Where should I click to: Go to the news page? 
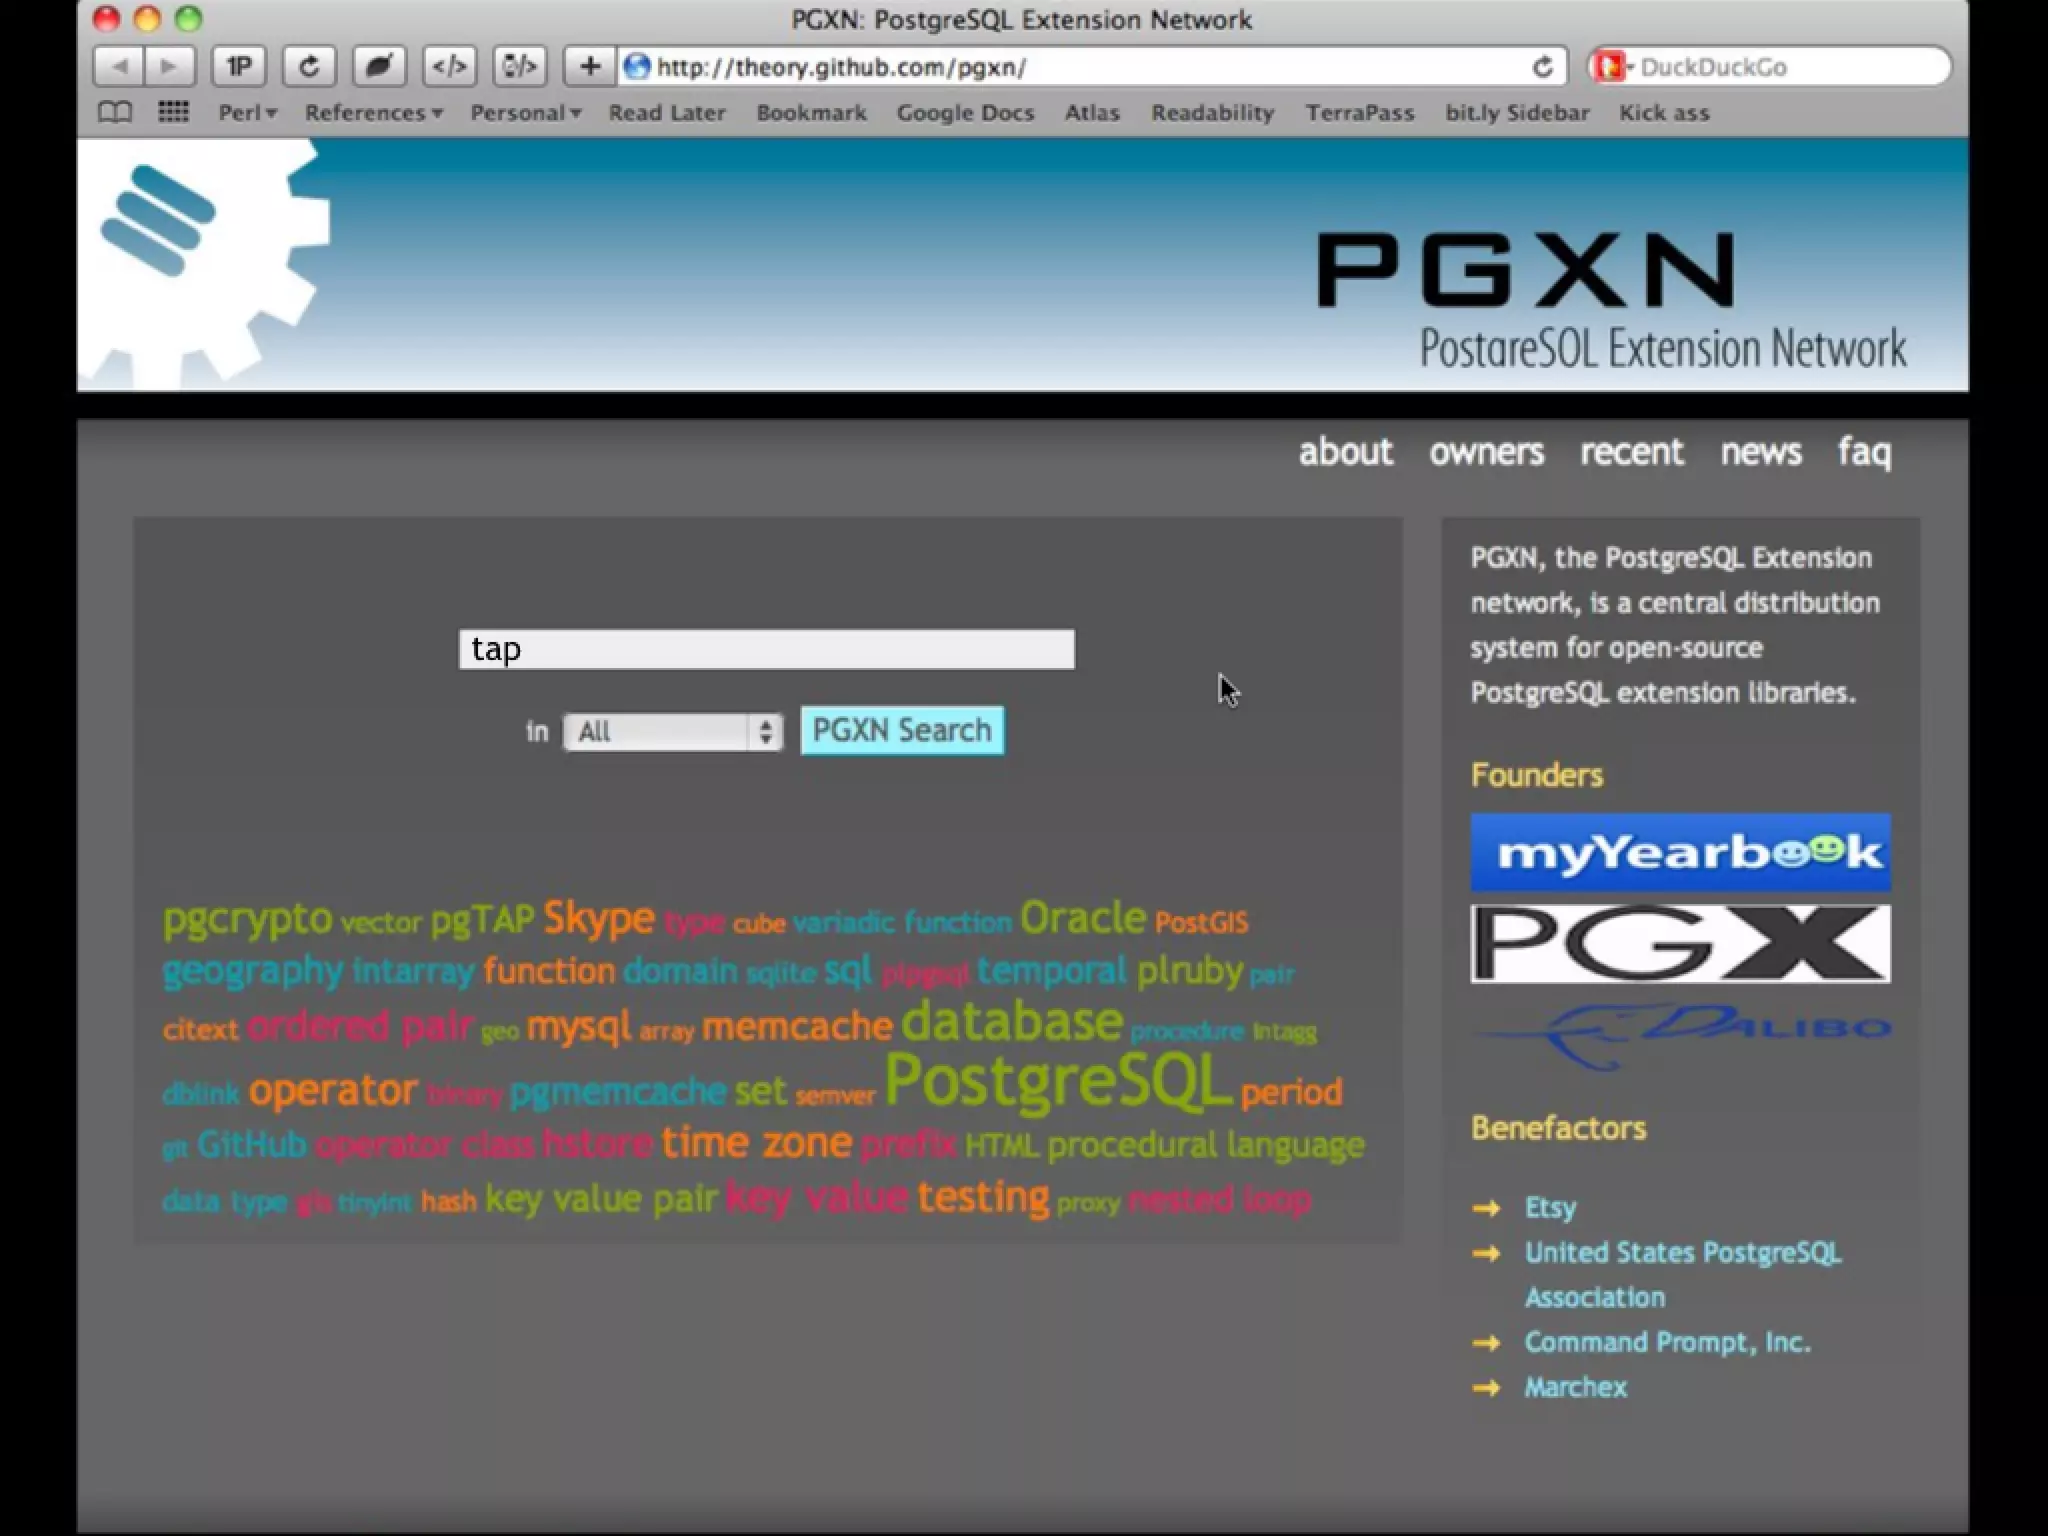[x=1761, y=452]
